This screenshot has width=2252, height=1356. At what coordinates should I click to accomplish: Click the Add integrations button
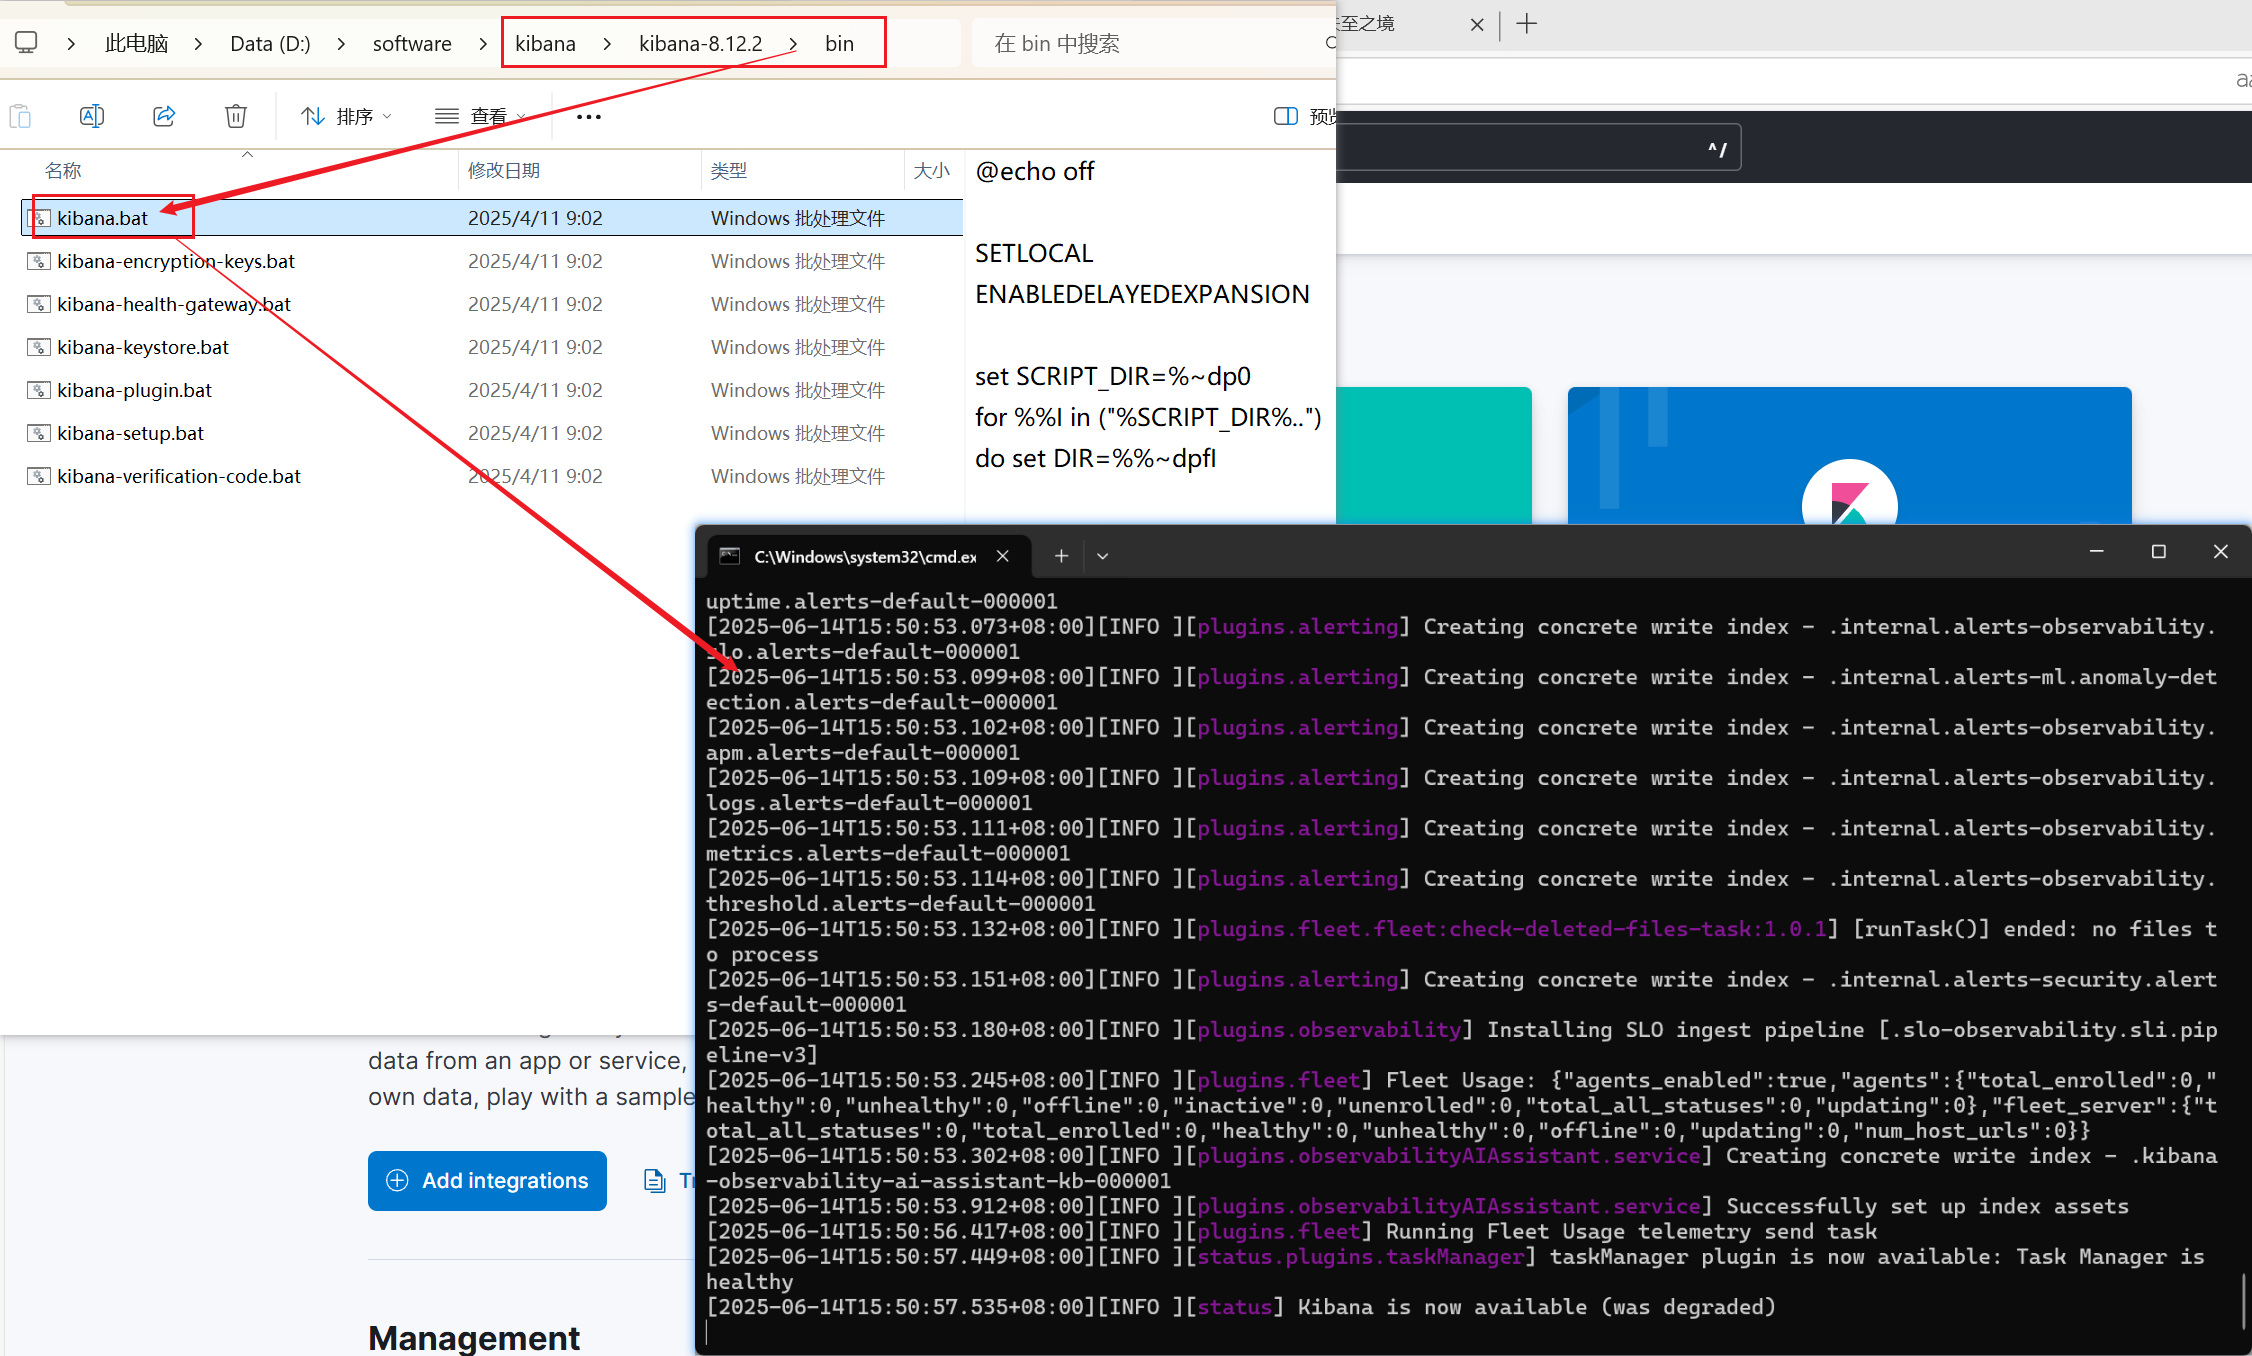point(487,1181)
